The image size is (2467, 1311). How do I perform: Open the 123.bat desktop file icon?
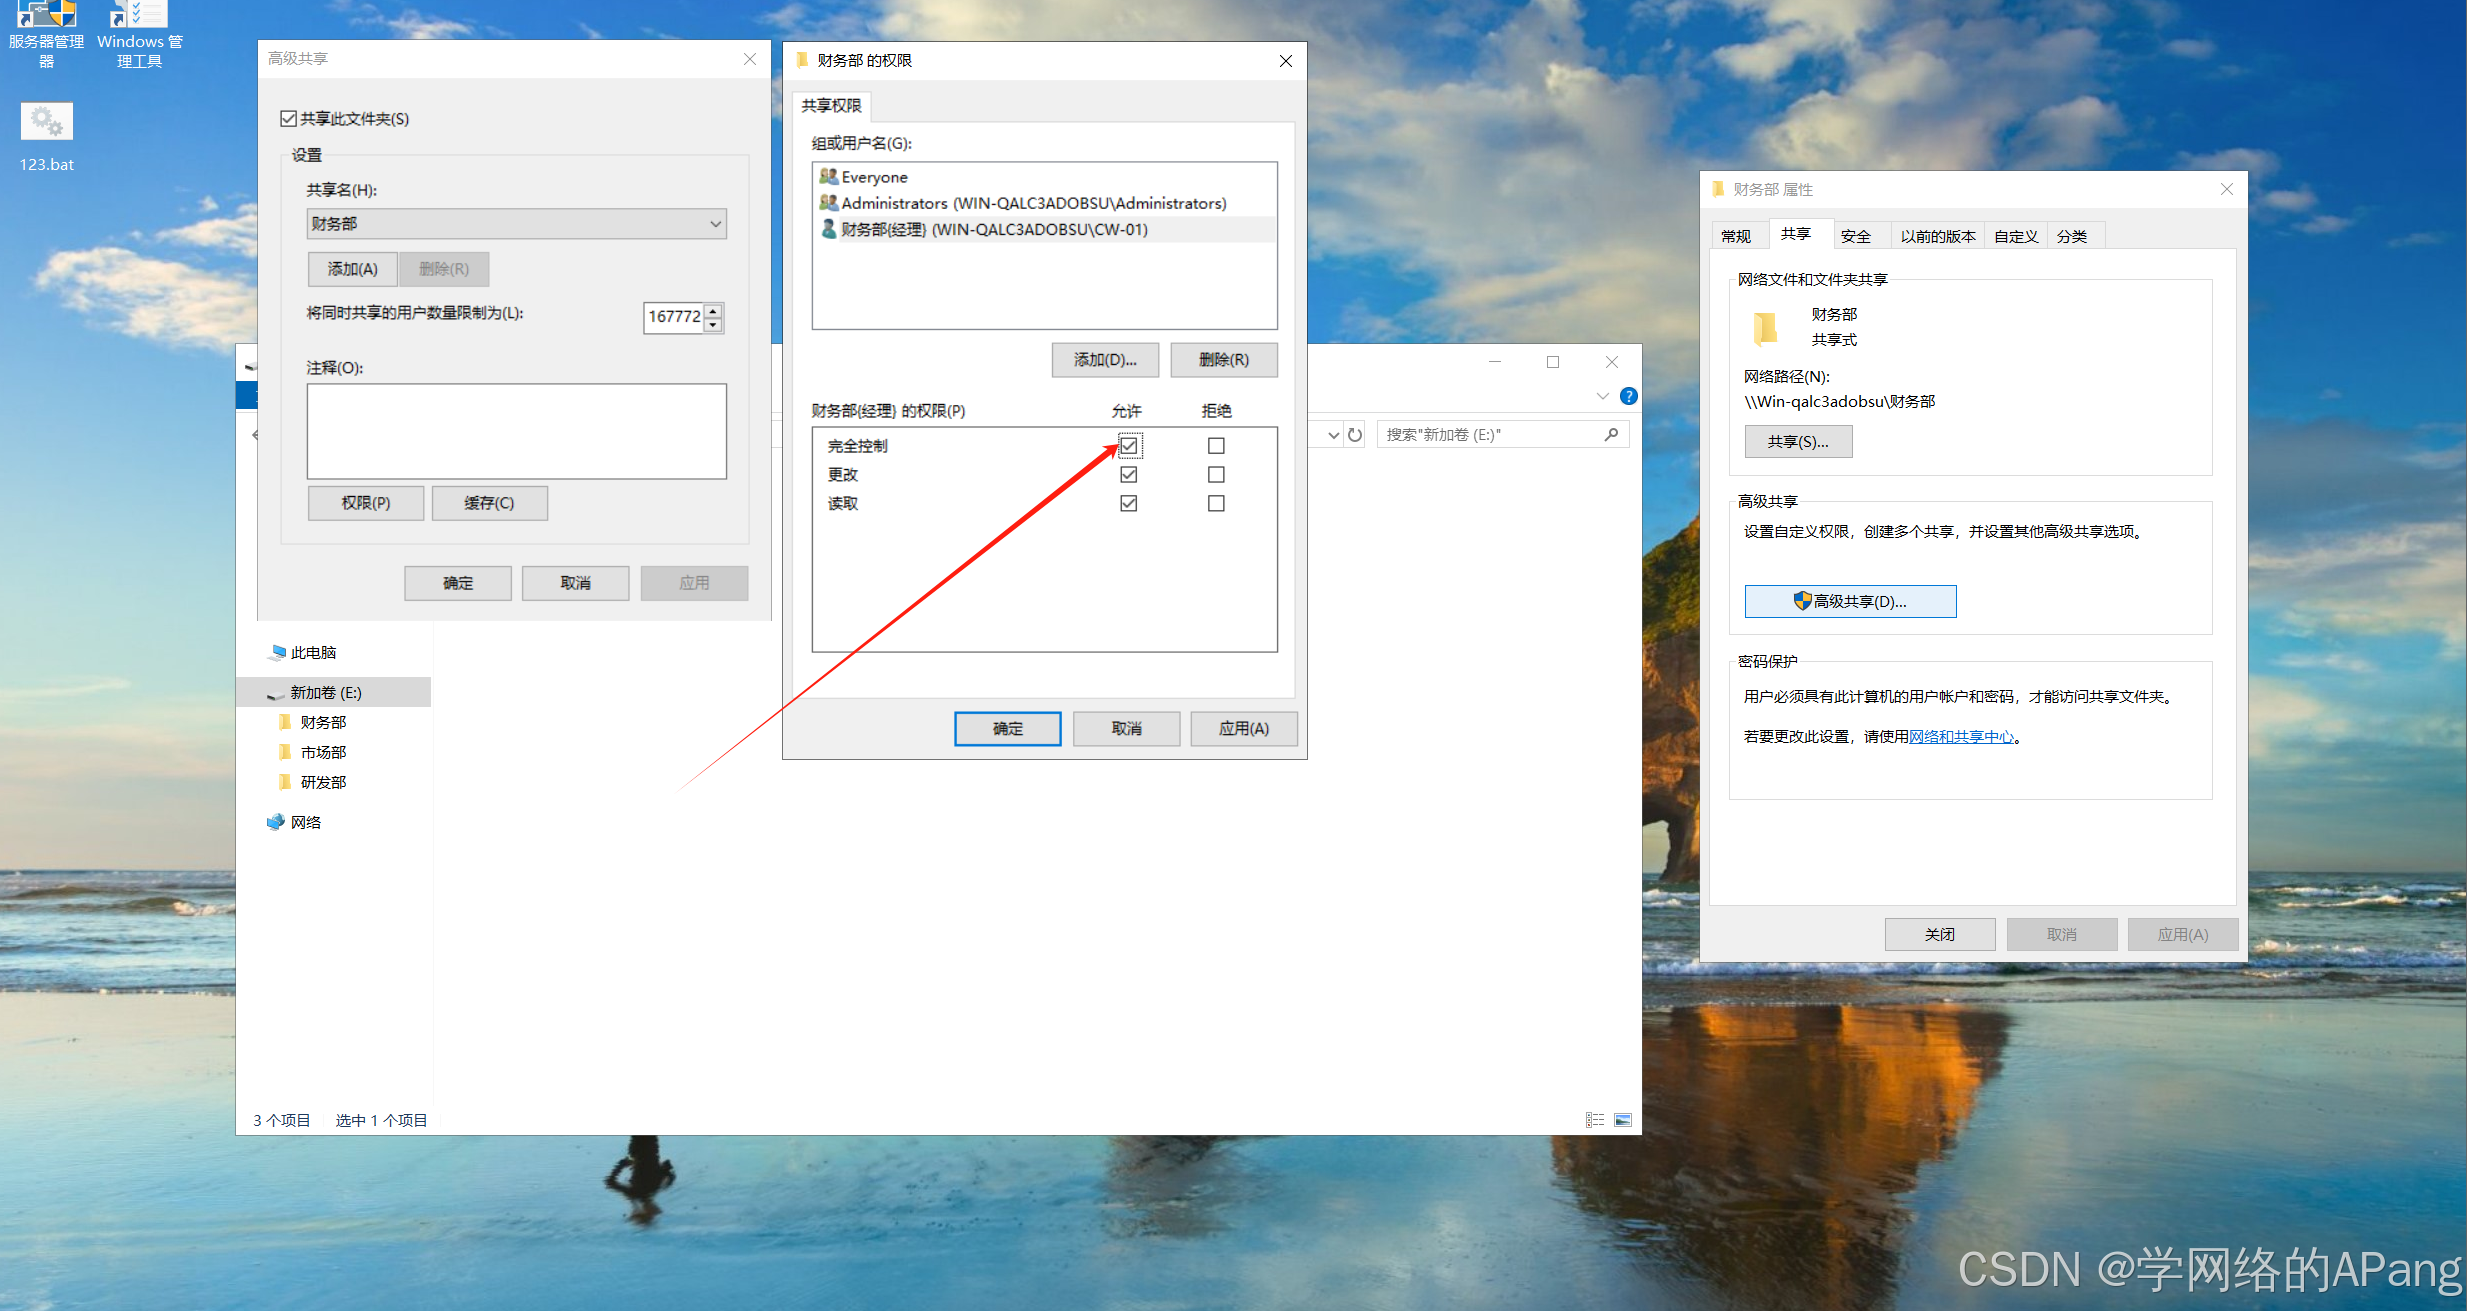46,123
